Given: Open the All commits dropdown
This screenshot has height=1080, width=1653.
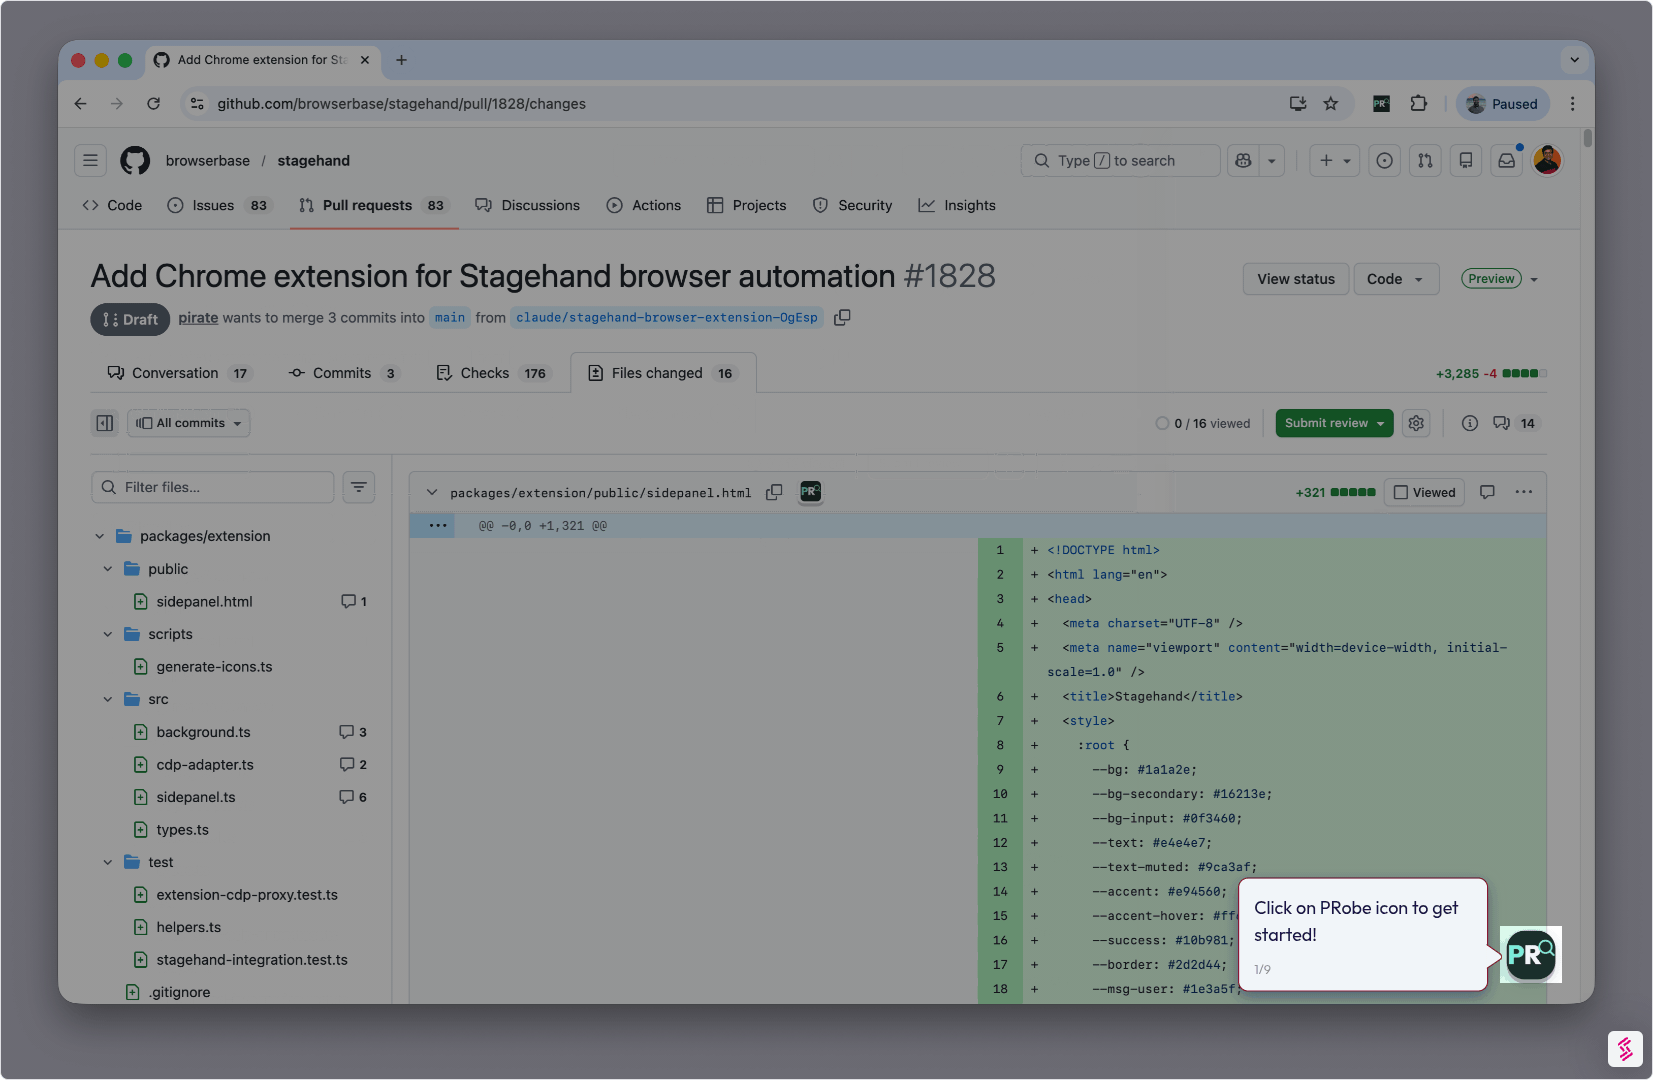Looking at the screenshot, I should pos(189,423).
